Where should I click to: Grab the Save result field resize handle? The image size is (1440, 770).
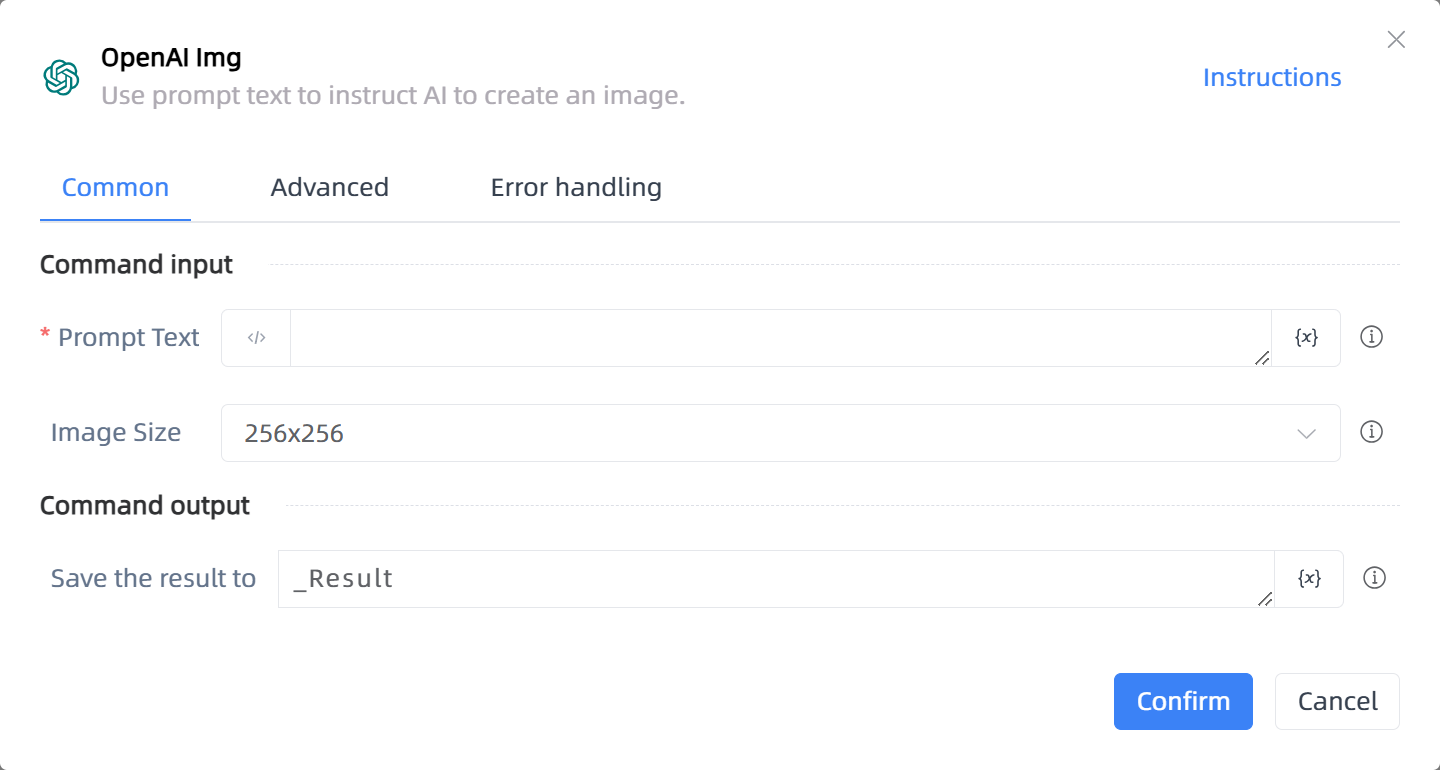tap(1265, 598)
